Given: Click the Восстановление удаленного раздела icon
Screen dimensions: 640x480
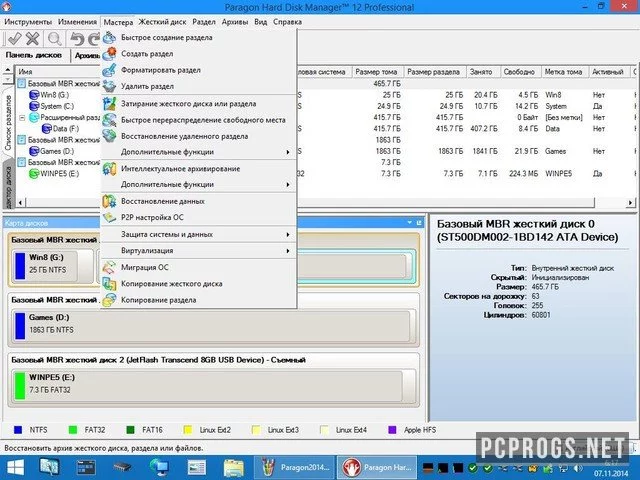Looking at the screenshot, I should pos(109,136).
